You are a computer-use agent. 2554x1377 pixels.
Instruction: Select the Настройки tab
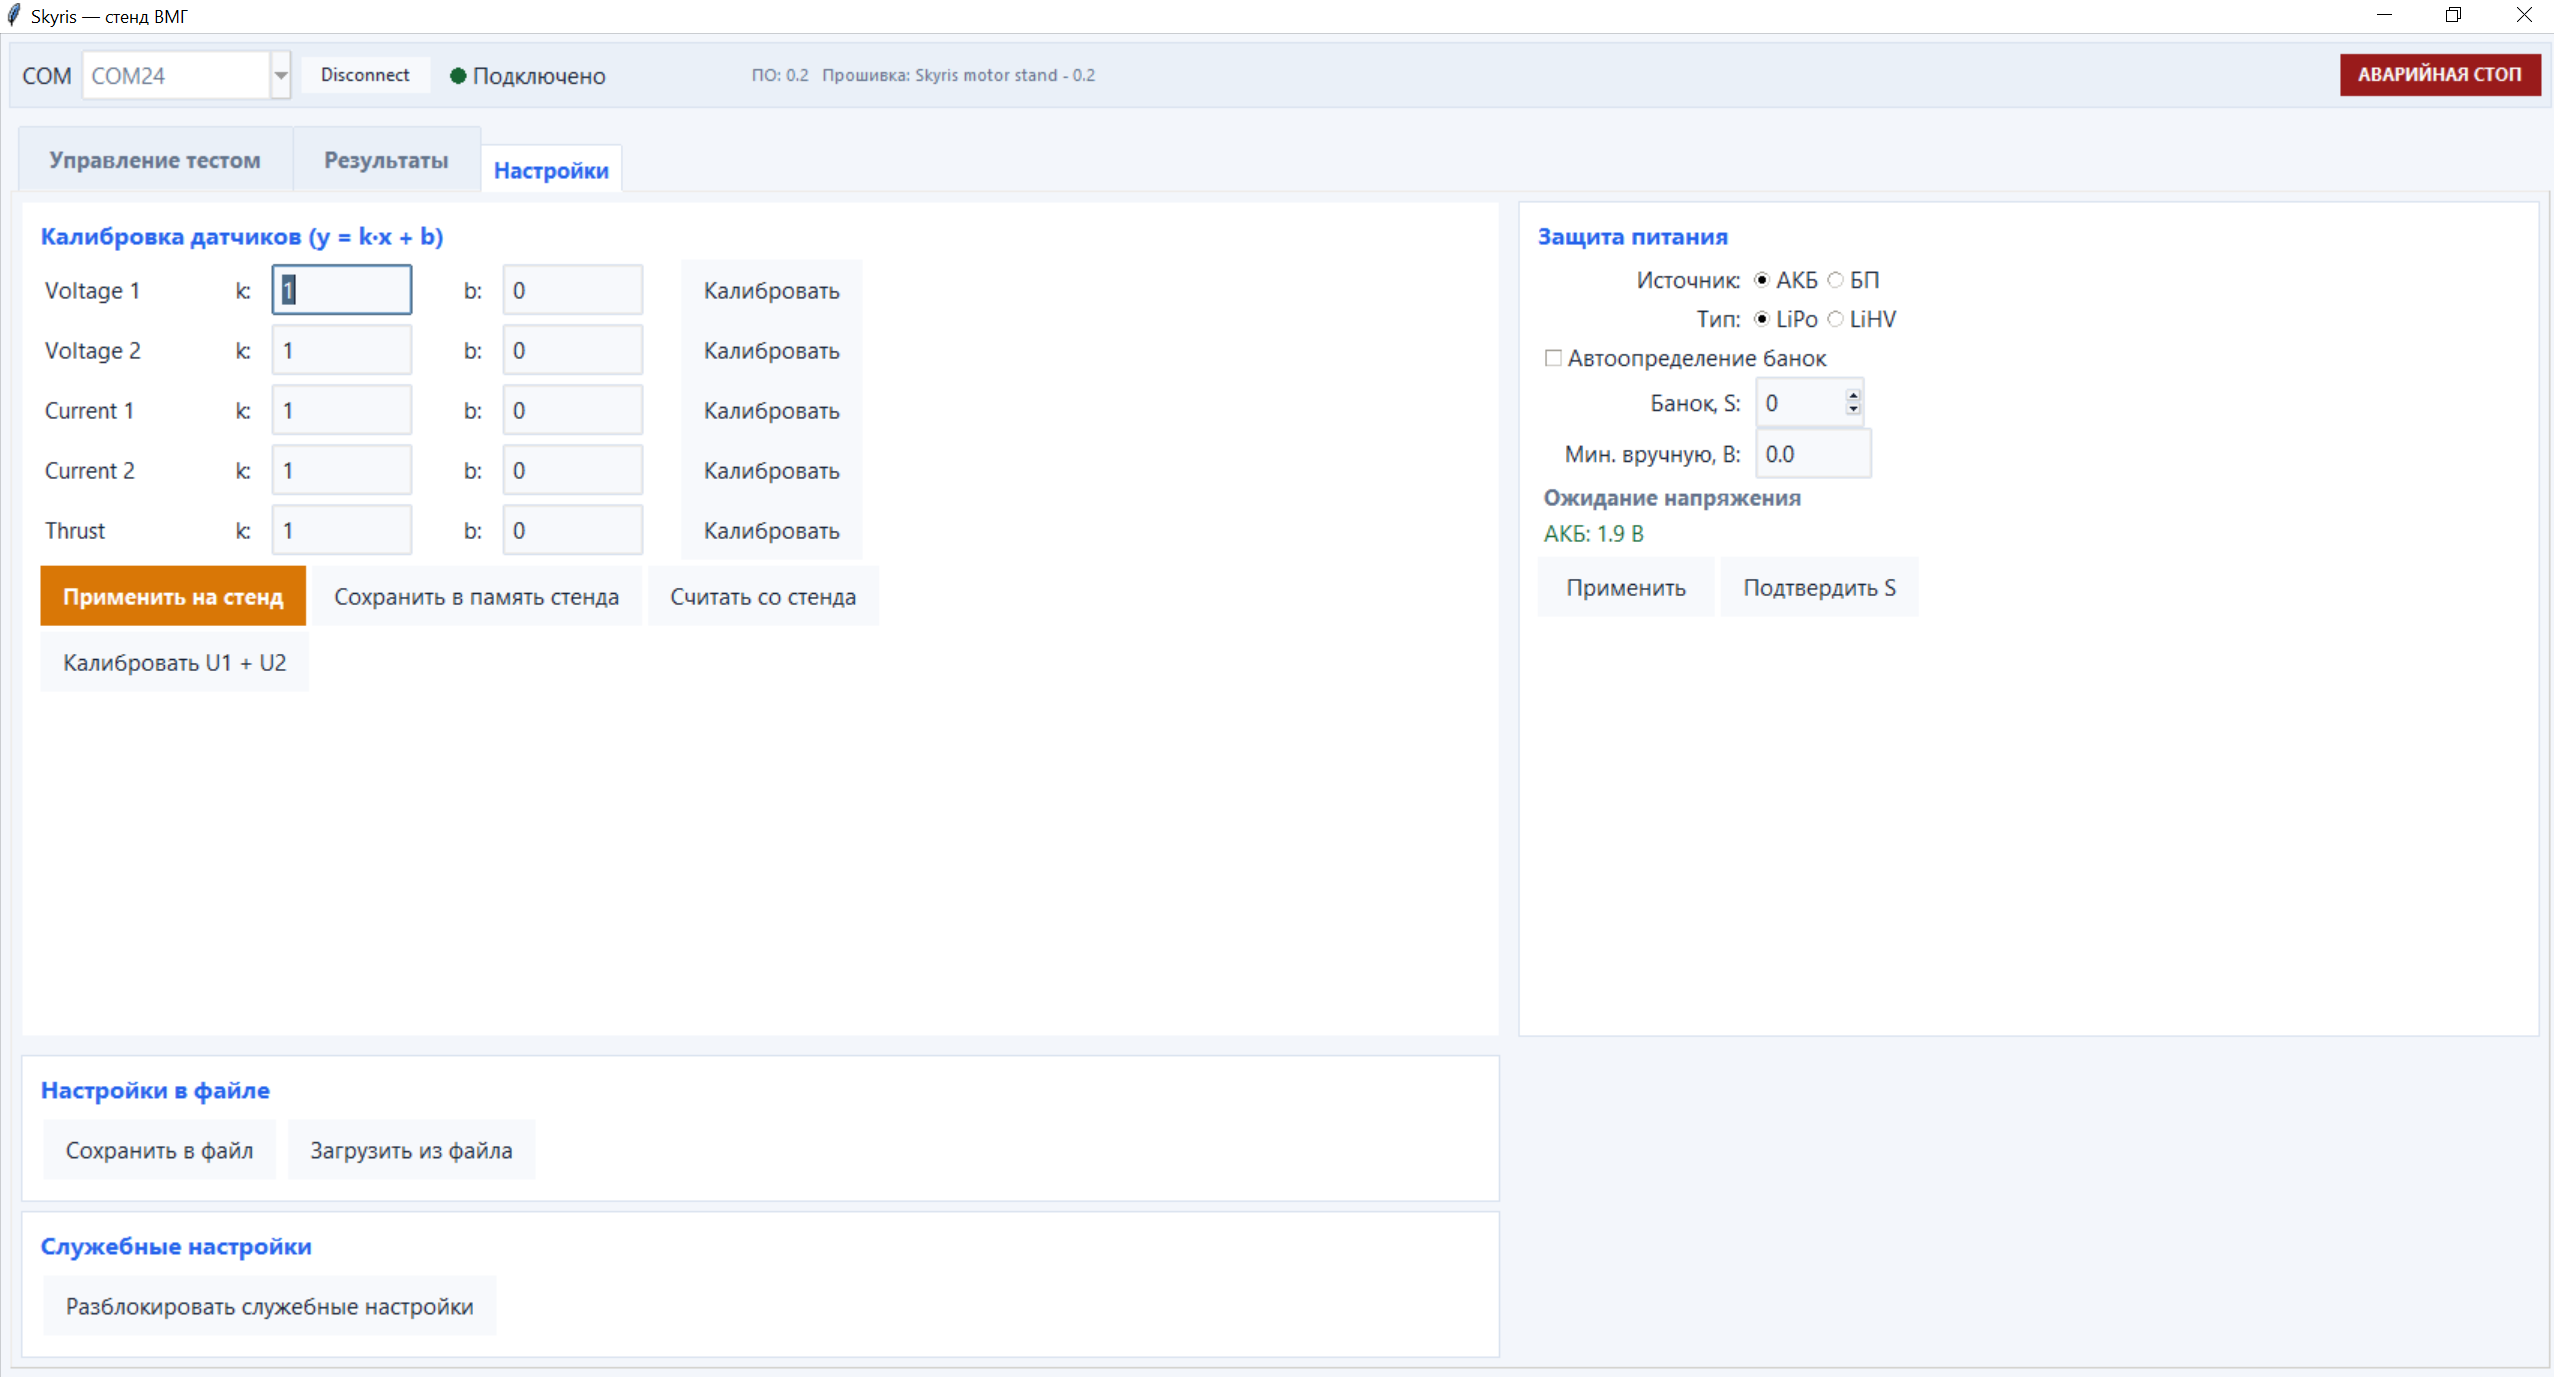551,170
